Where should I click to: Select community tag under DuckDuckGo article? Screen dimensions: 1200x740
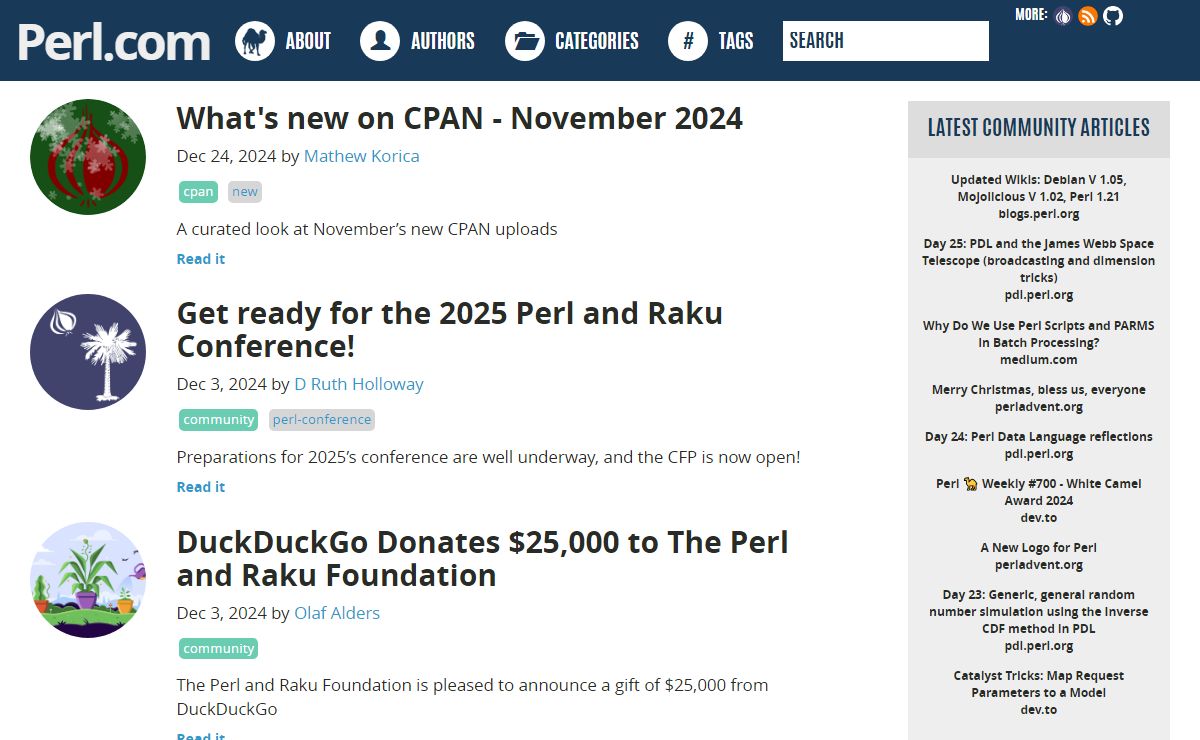219,649
